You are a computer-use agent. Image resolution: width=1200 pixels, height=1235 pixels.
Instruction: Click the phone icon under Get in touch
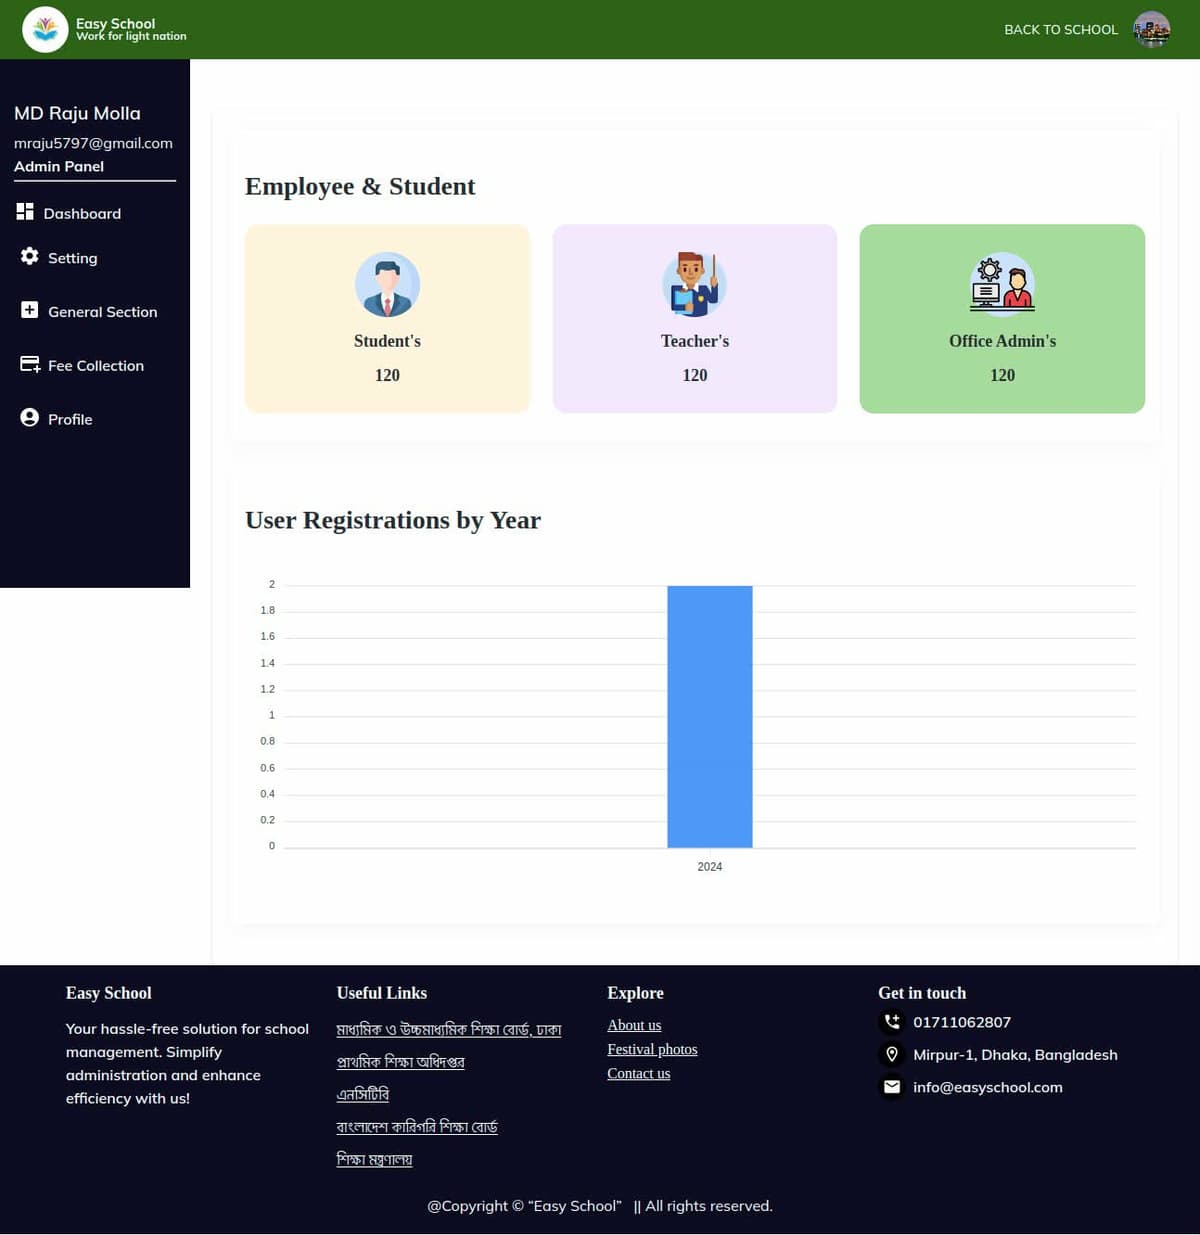click(891, 1021)
